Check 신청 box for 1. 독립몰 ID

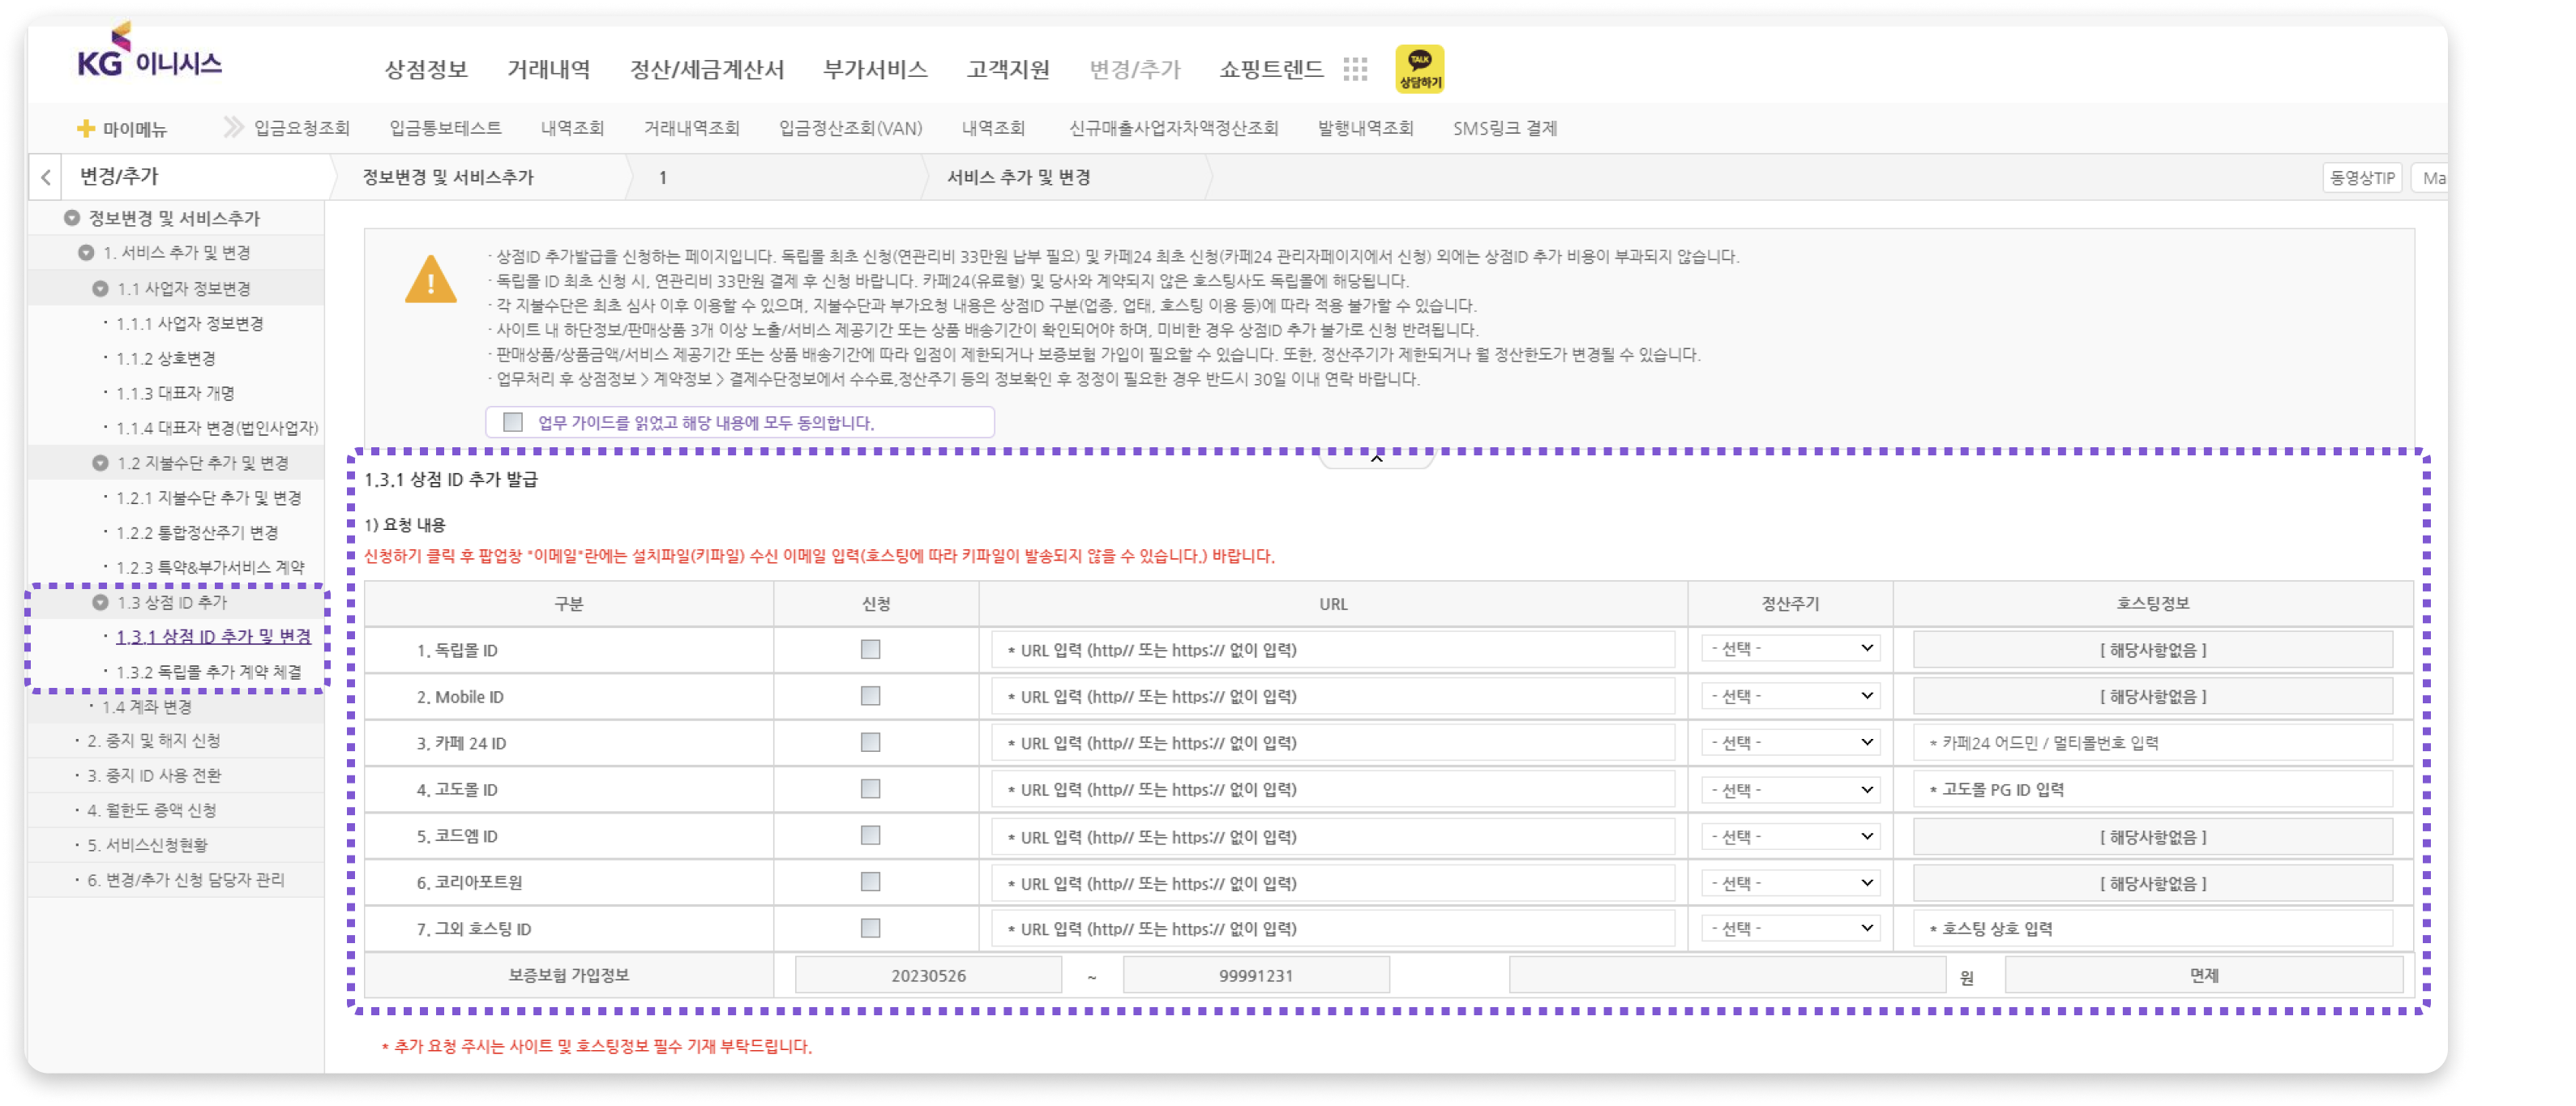pos(870,650)
